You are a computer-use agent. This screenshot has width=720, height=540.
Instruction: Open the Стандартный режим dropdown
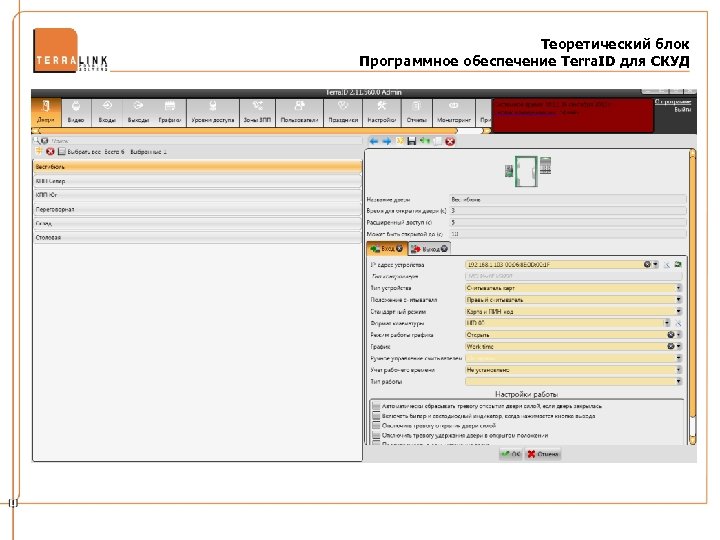678,311
